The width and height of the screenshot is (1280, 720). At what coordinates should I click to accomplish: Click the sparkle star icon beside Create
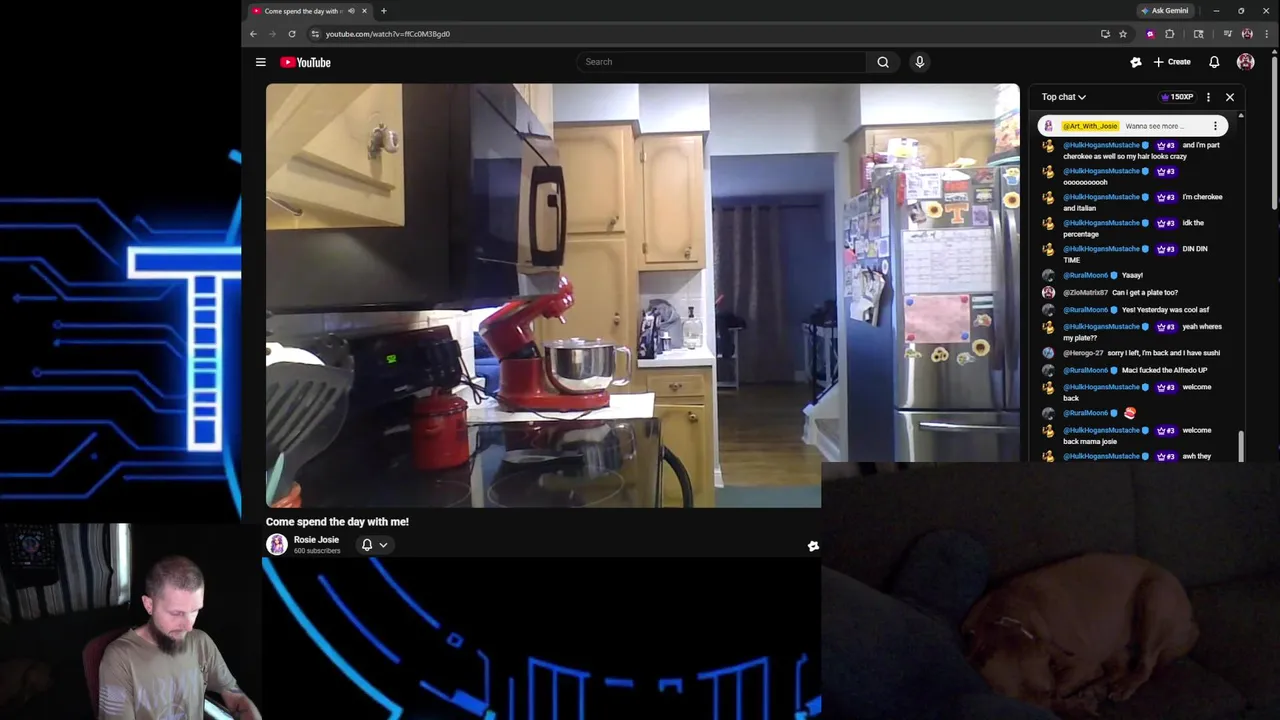(1136, 62)
